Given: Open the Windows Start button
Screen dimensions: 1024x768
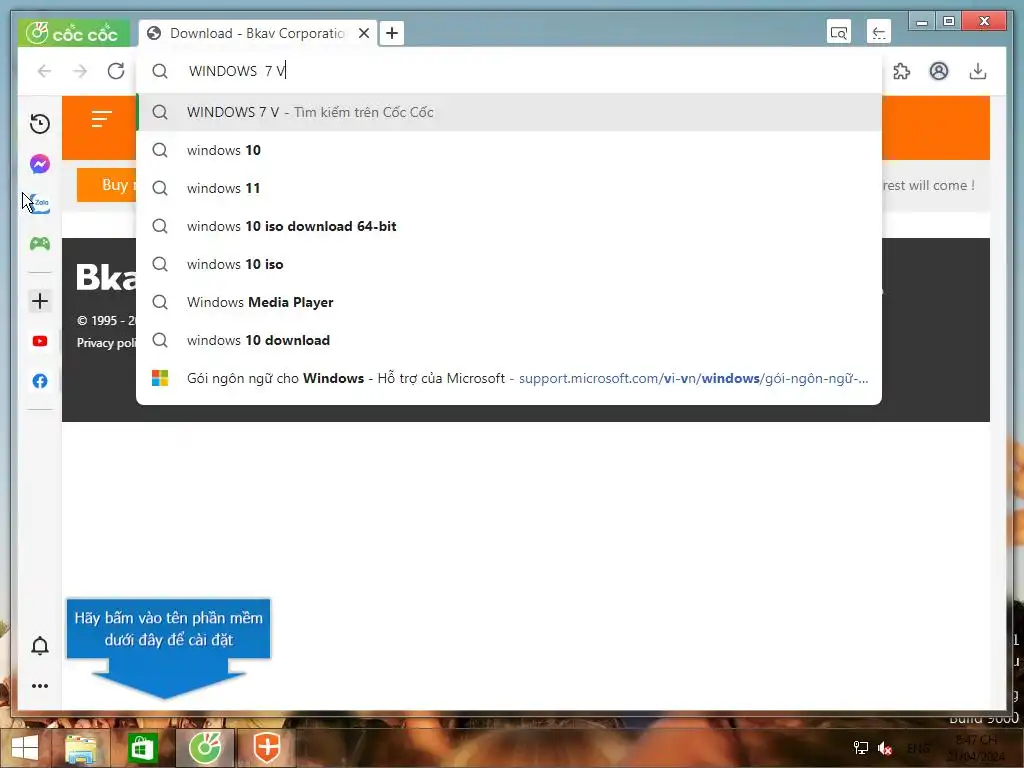Looking at the screenshot, I should 25,748.
